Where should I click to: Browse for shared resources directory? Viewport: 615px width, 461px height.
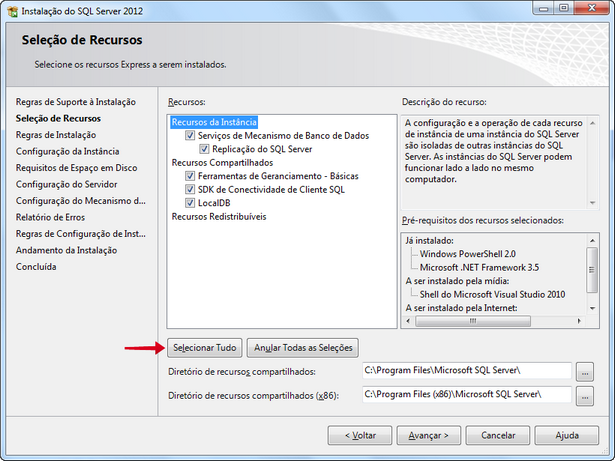(585, 372)
